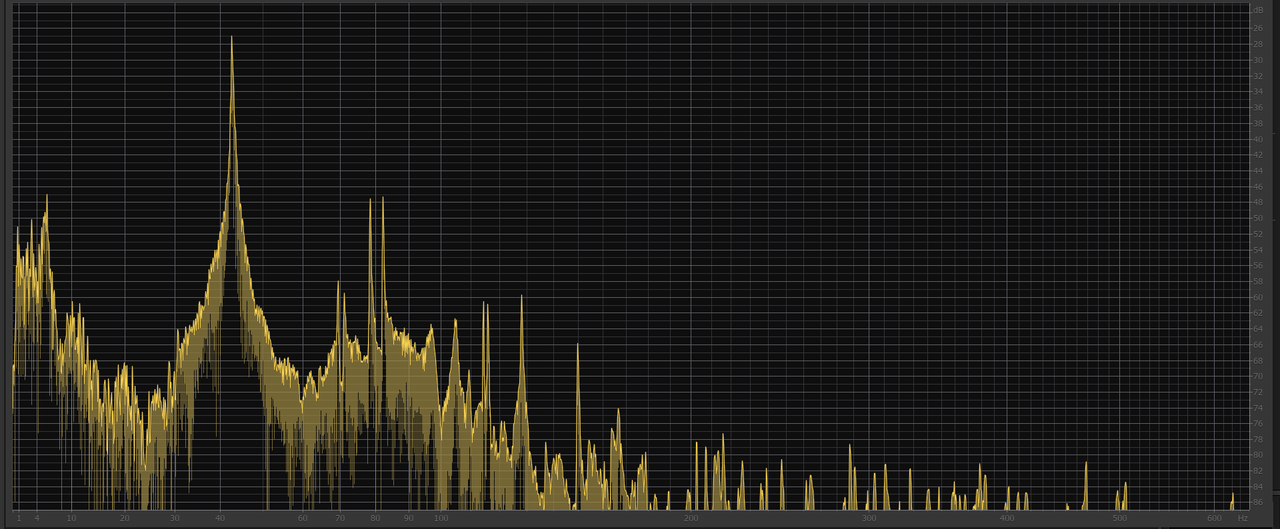1280x529 pixels.
Task: Click the -40 level label
Action: point(1257,139)
